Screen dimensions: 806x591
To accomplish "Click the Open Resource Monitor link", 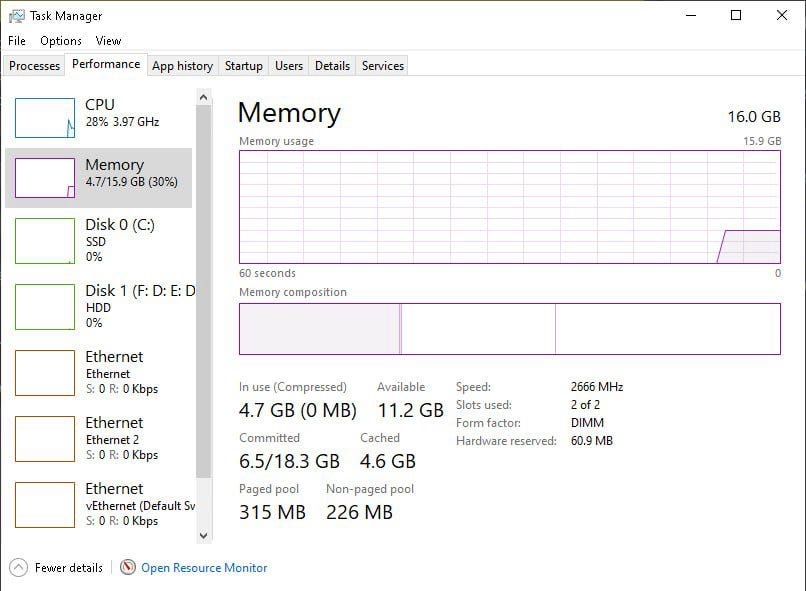I will coord(204,568).
